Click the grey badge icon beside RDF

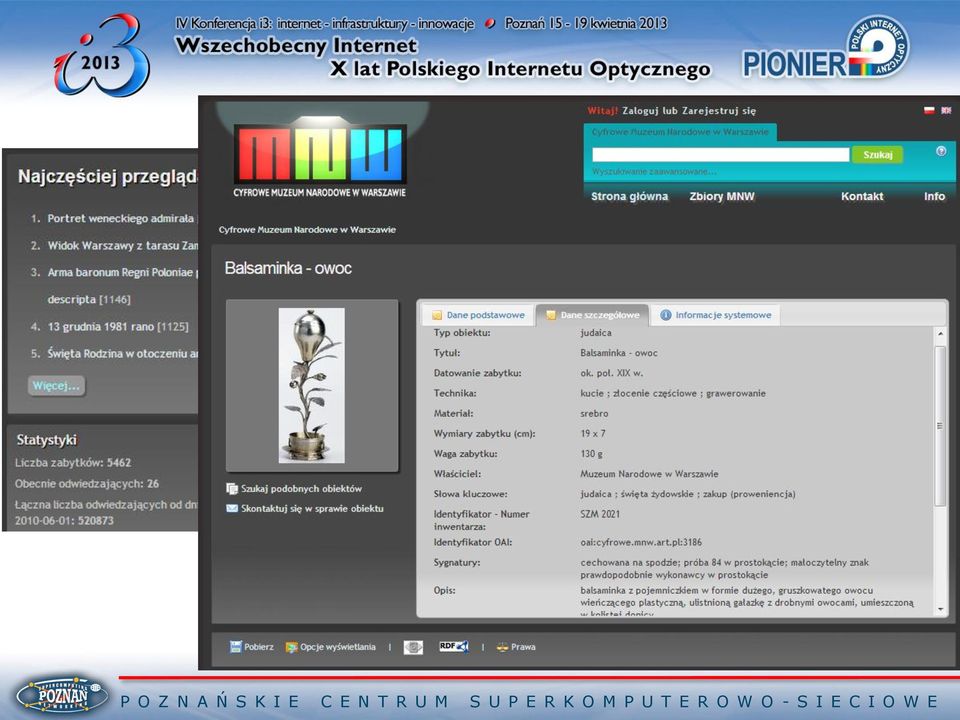(x=413, y=647)
